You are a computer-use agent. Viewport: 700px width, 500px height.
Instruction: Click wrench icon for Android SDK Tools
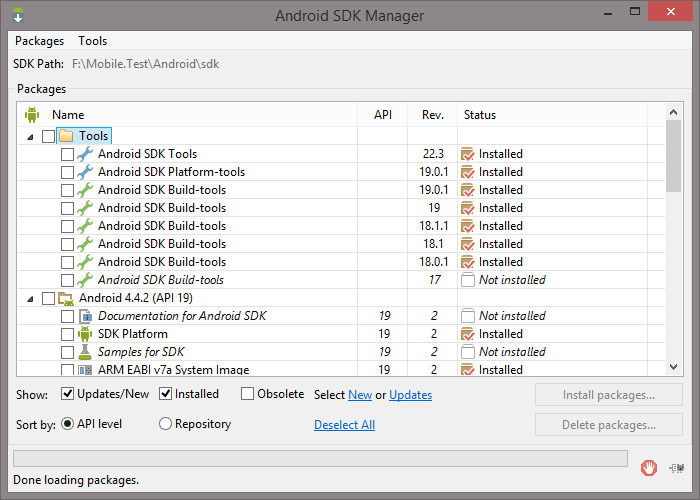click(x=85, y=154)
